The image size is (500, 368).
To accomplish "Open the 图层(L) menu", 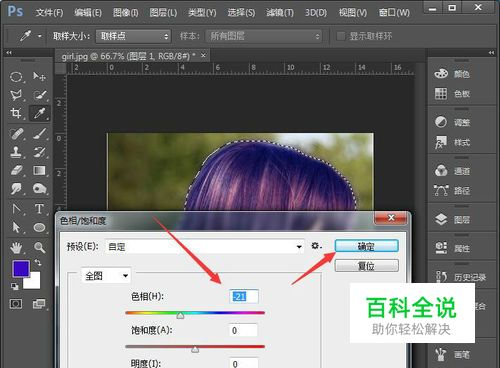I will (163, 13).
